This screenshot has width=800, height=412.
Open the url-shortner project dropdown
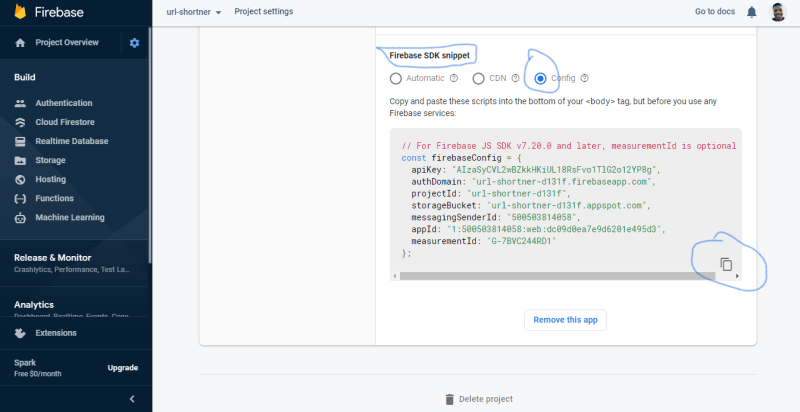click(194, 12)
